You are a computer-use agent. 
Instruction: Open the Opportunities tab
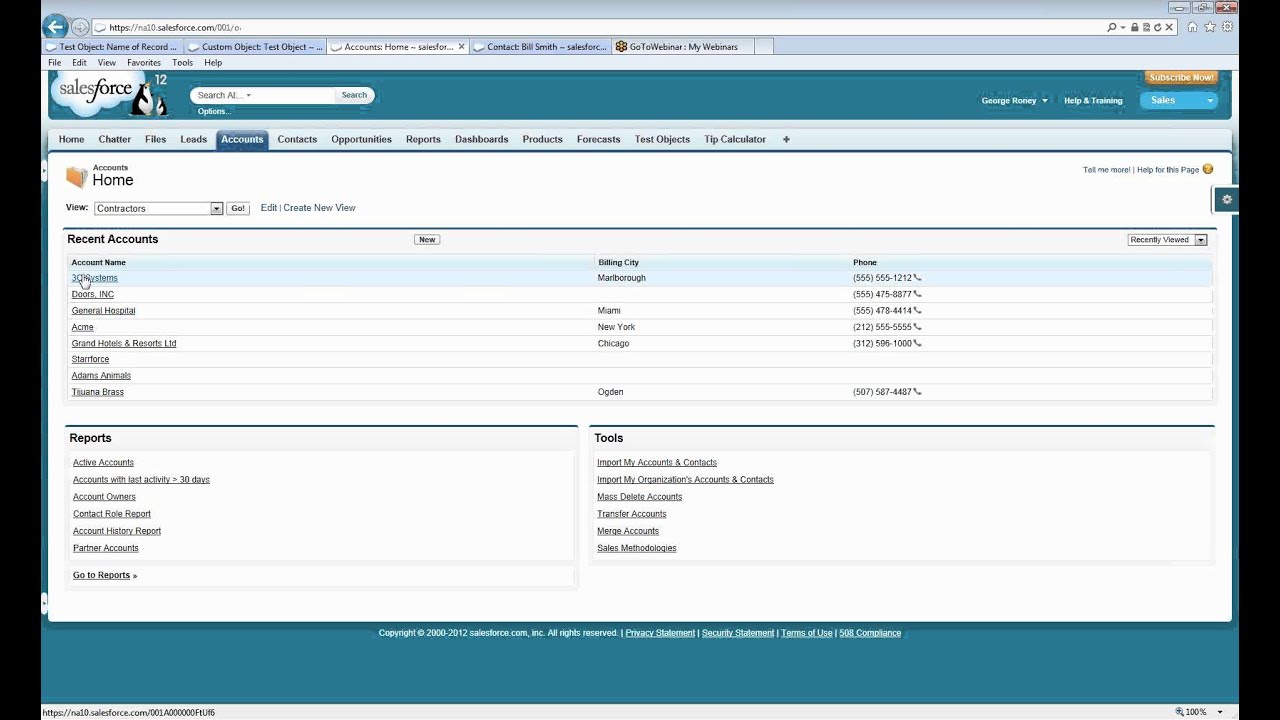(x=361, y=139)
